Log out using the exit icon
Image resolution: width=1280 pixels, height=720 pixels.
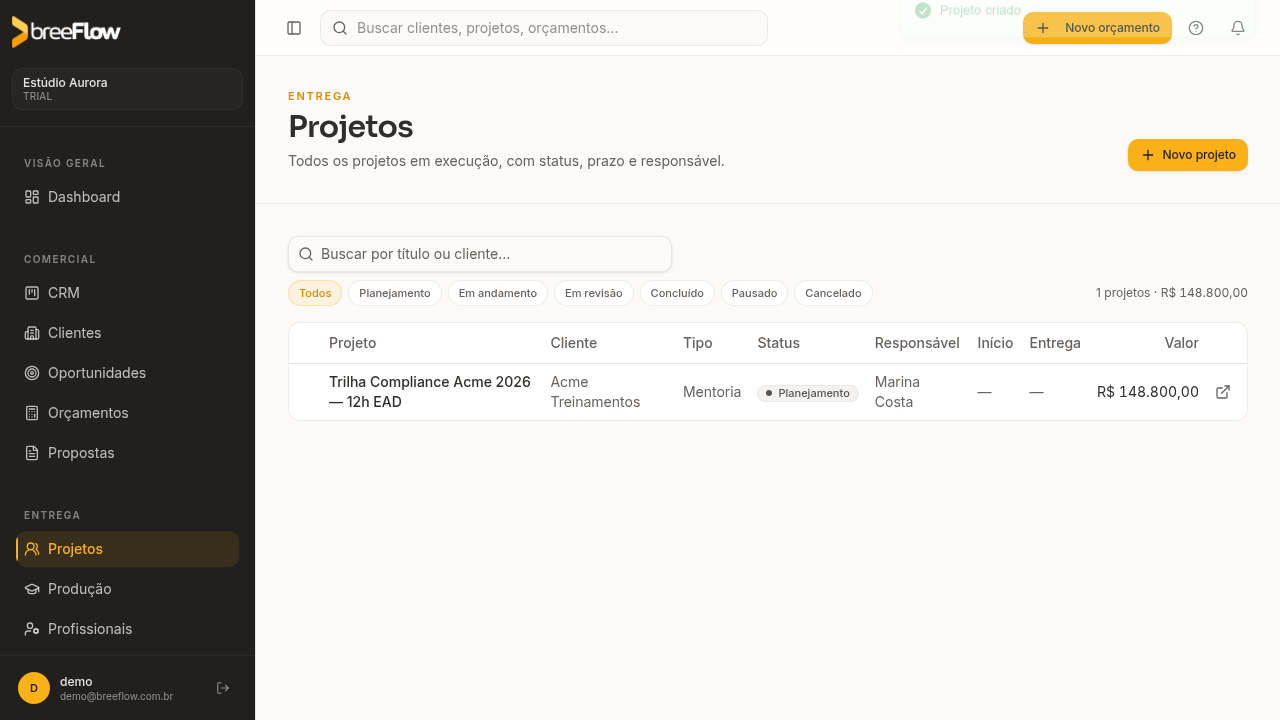223,688
